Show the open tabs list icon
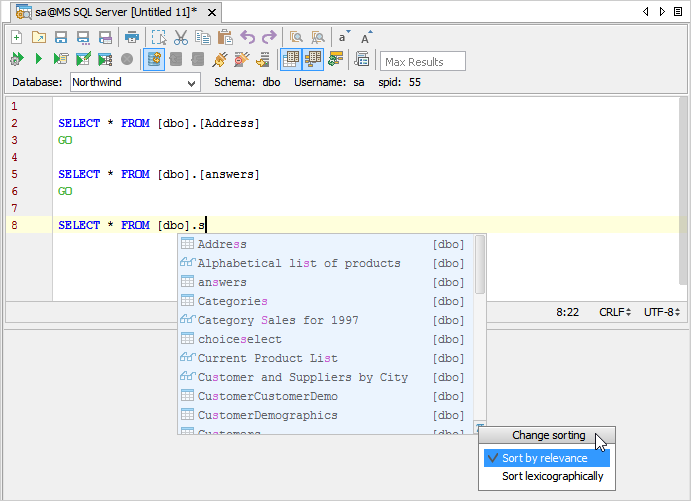Image resolution: width=691 pixels, height=501 pixels. 678,11
